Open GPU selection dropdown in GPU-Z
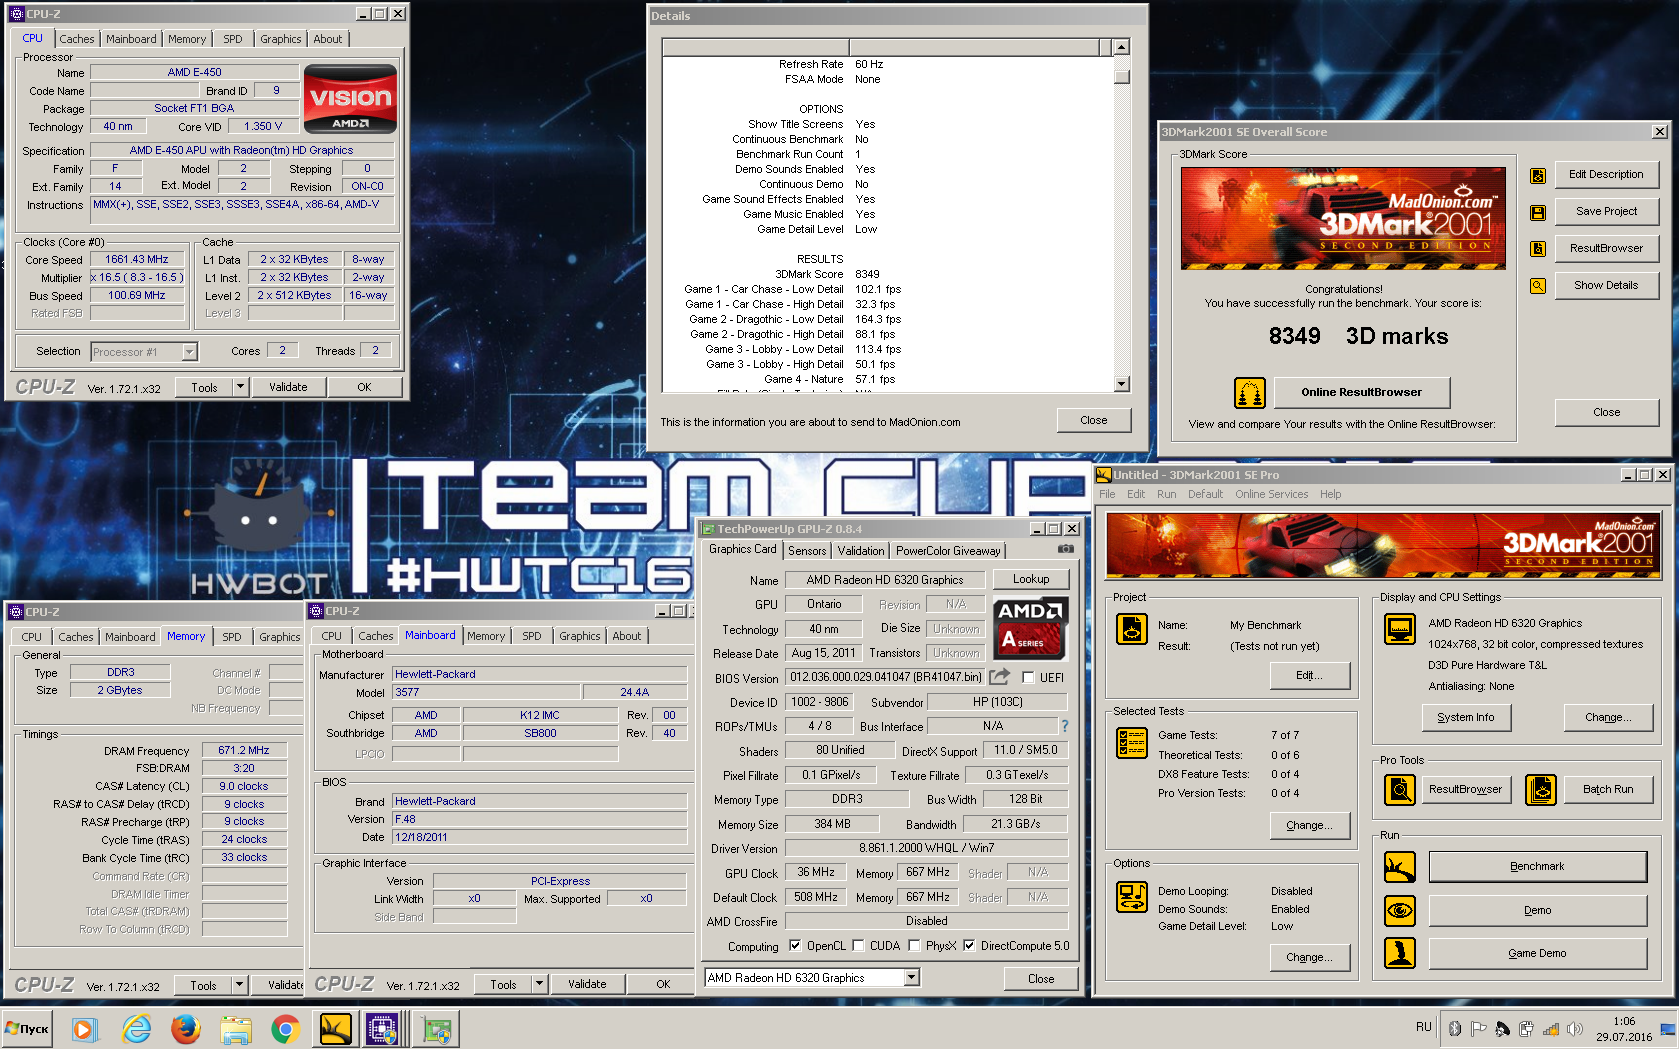The width and height of the screenshot is (1679, 1049). pyautogui.click(x=911, y=978)
